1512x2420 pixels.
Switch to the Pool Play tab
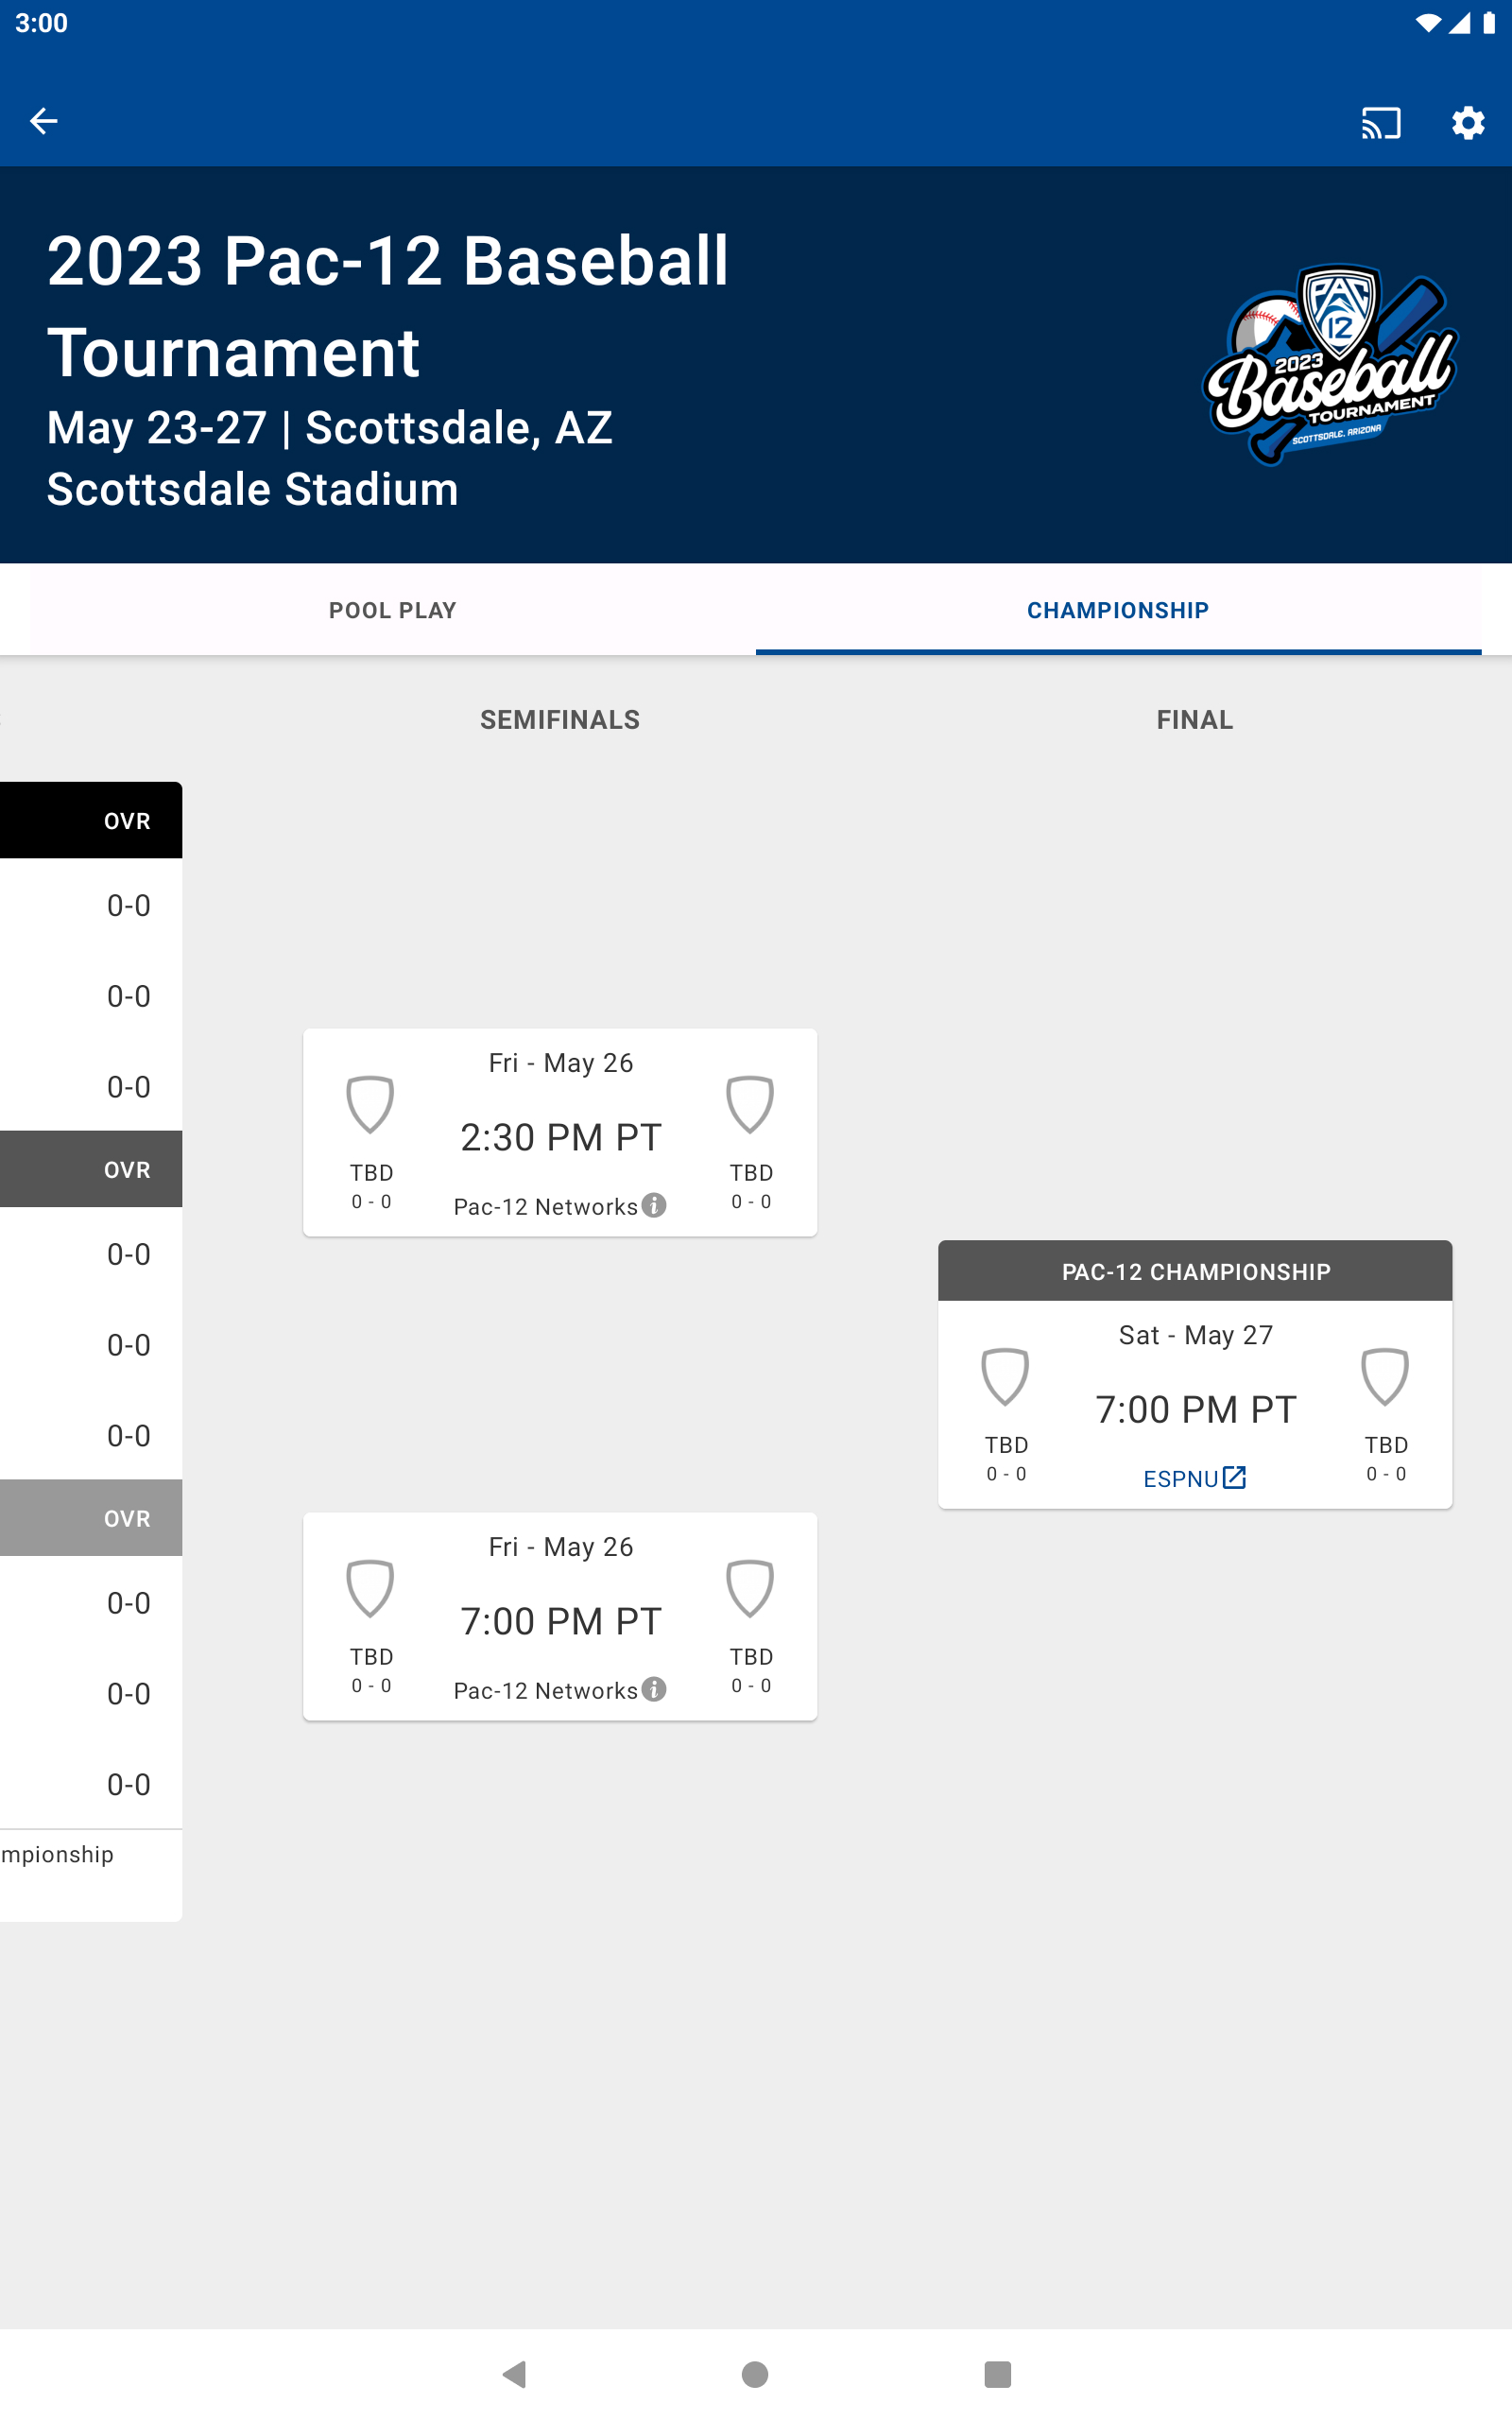[392, 610]
